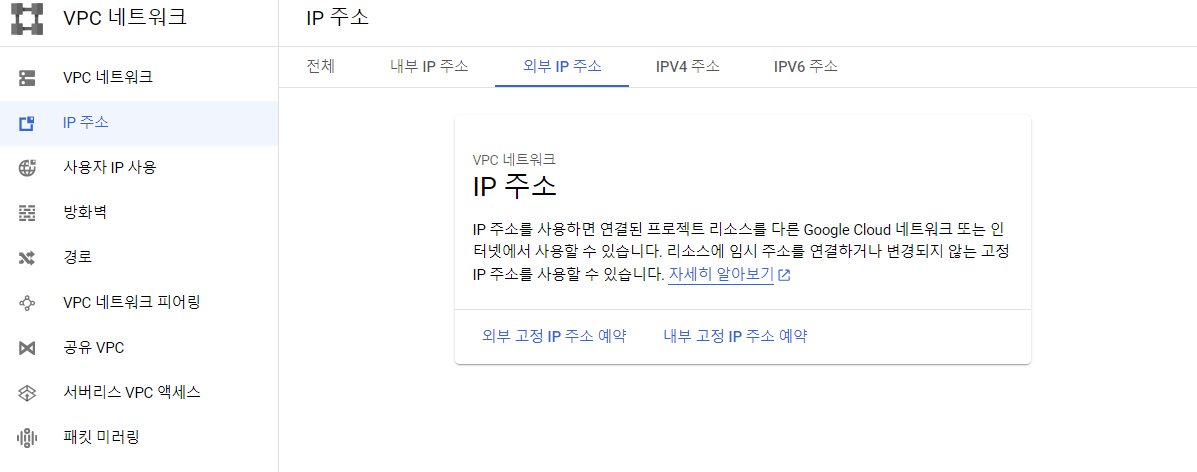Go to 공유 VPC in the sidebar
The image size is (1197, 472).
[139, 348]
